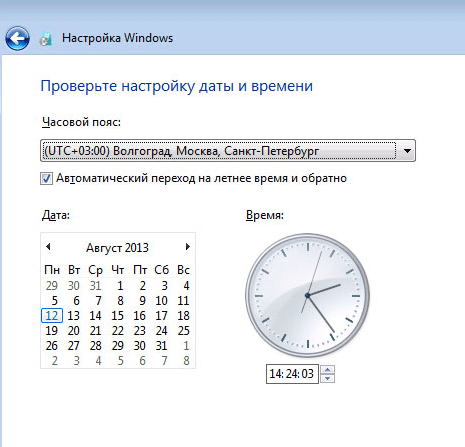Screen dimensions: 465x447
Task: Select August 15 in the calendar
Action: pyautogui.click(x=117, y=316)
